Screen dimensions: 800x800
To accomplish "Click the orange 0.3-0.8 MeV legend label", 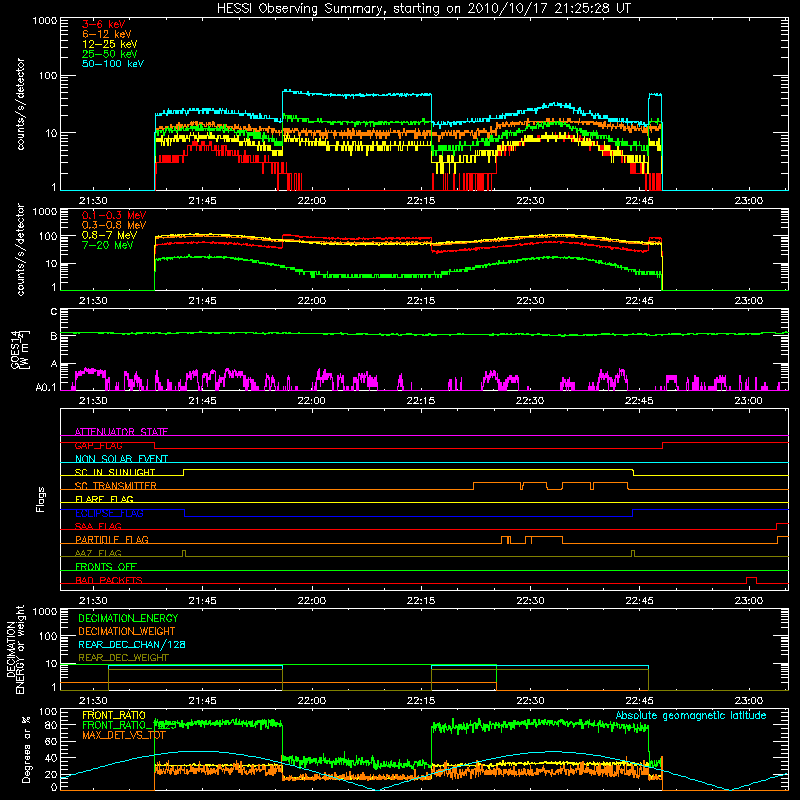I will point(114,225).
